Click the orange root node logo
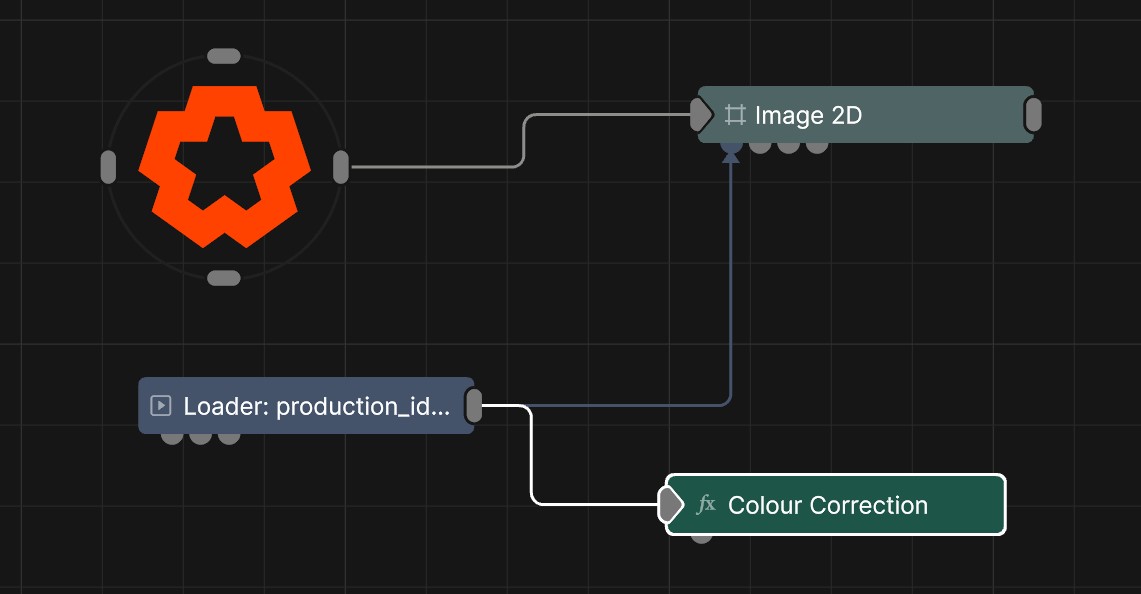 224,166
